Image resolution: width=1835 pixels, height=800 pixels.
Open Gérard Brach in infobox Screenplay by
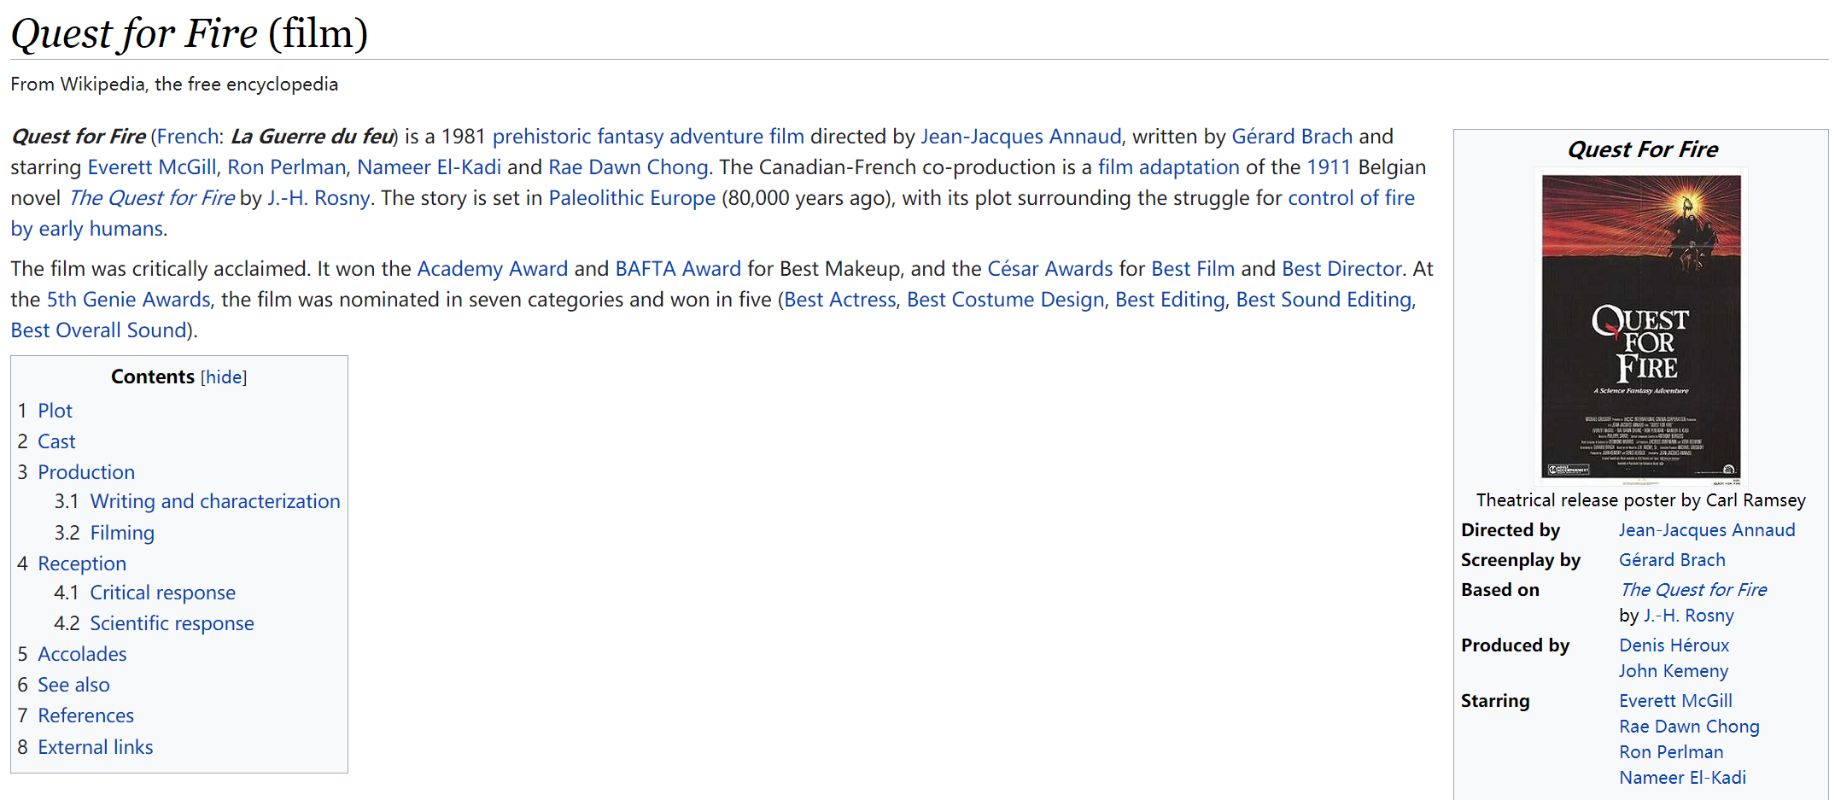click(x=1672, y=560)
